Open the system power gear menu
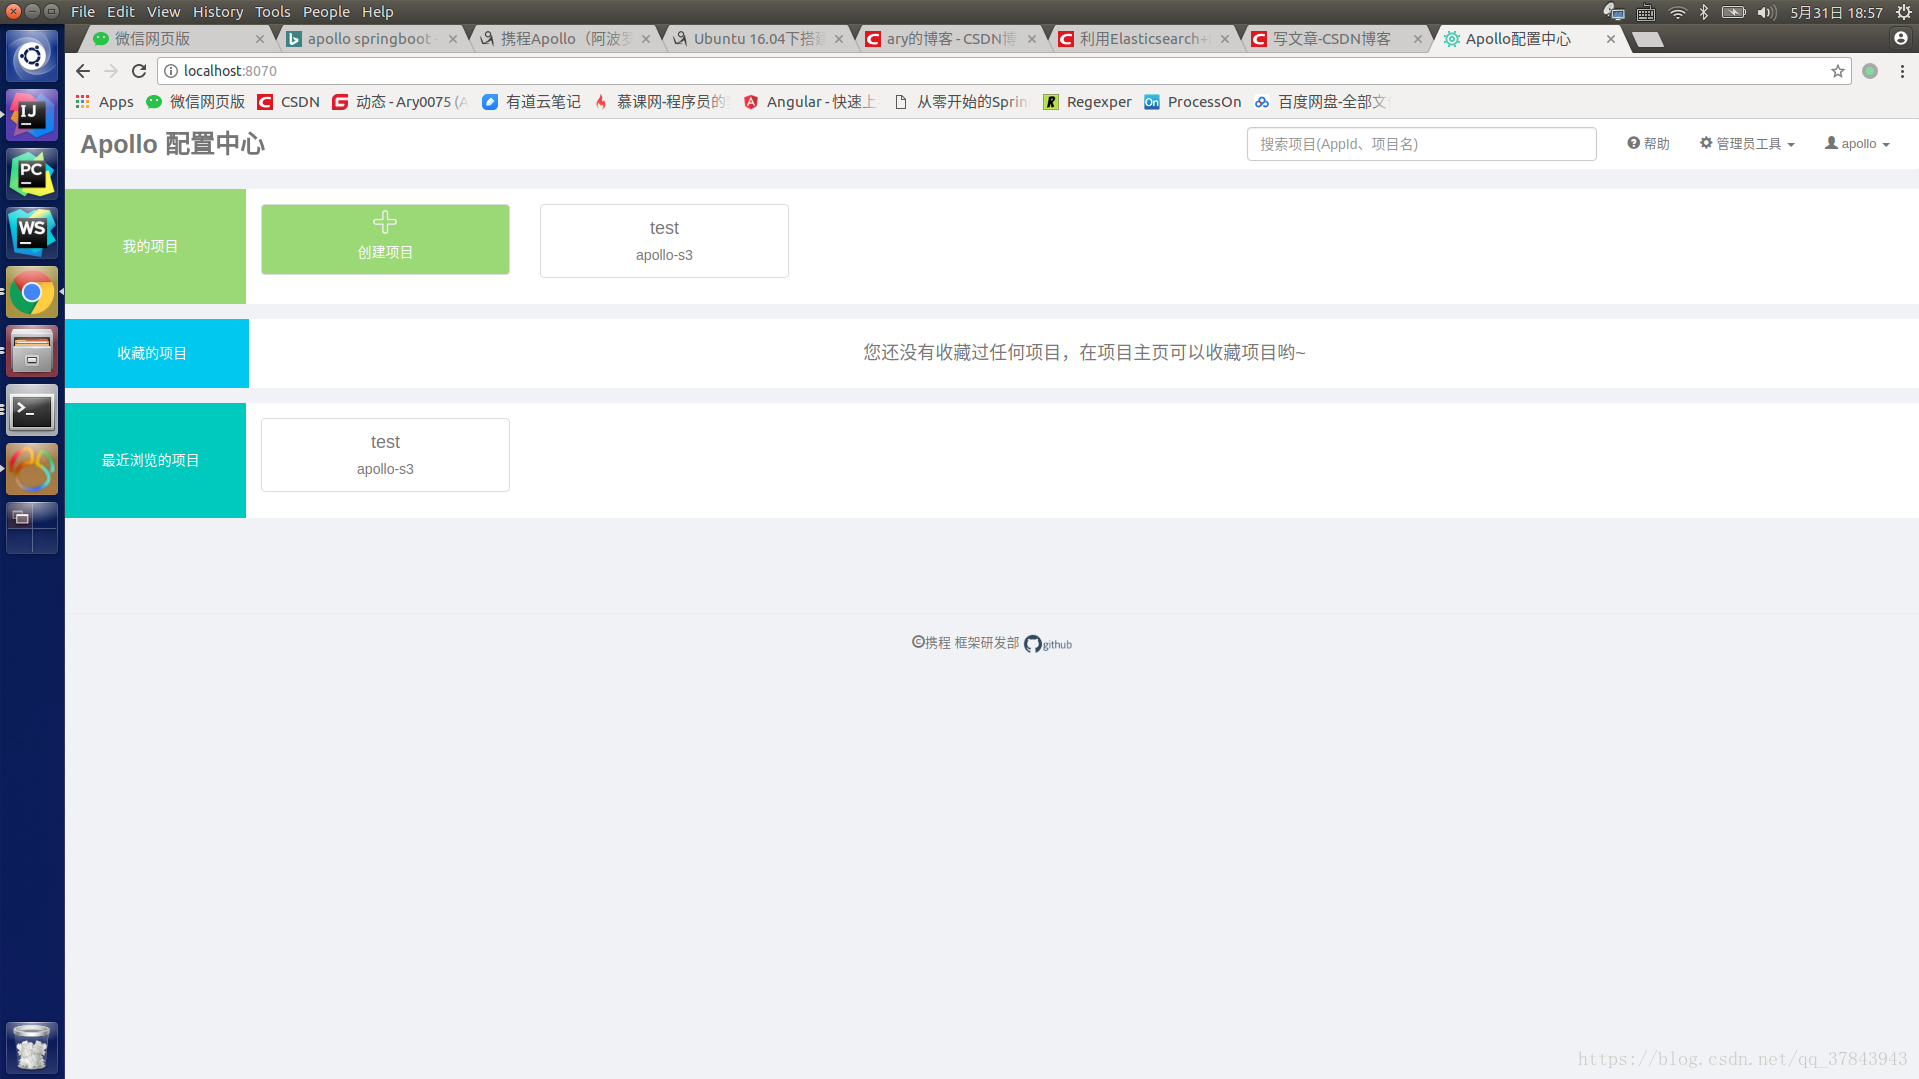Image resolution: width=1919 pixels, height=1079 pixels. point(1904,12)
